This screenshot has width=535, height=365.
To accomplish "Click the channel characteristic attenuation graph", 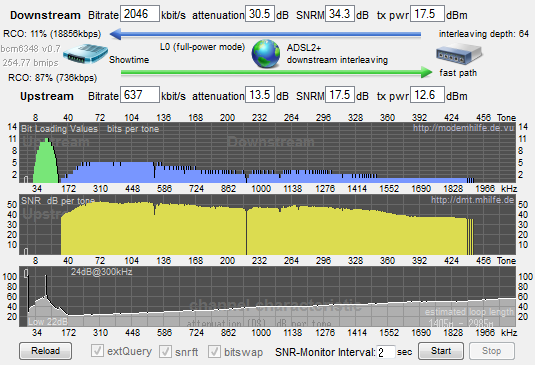I will point(267,296).
